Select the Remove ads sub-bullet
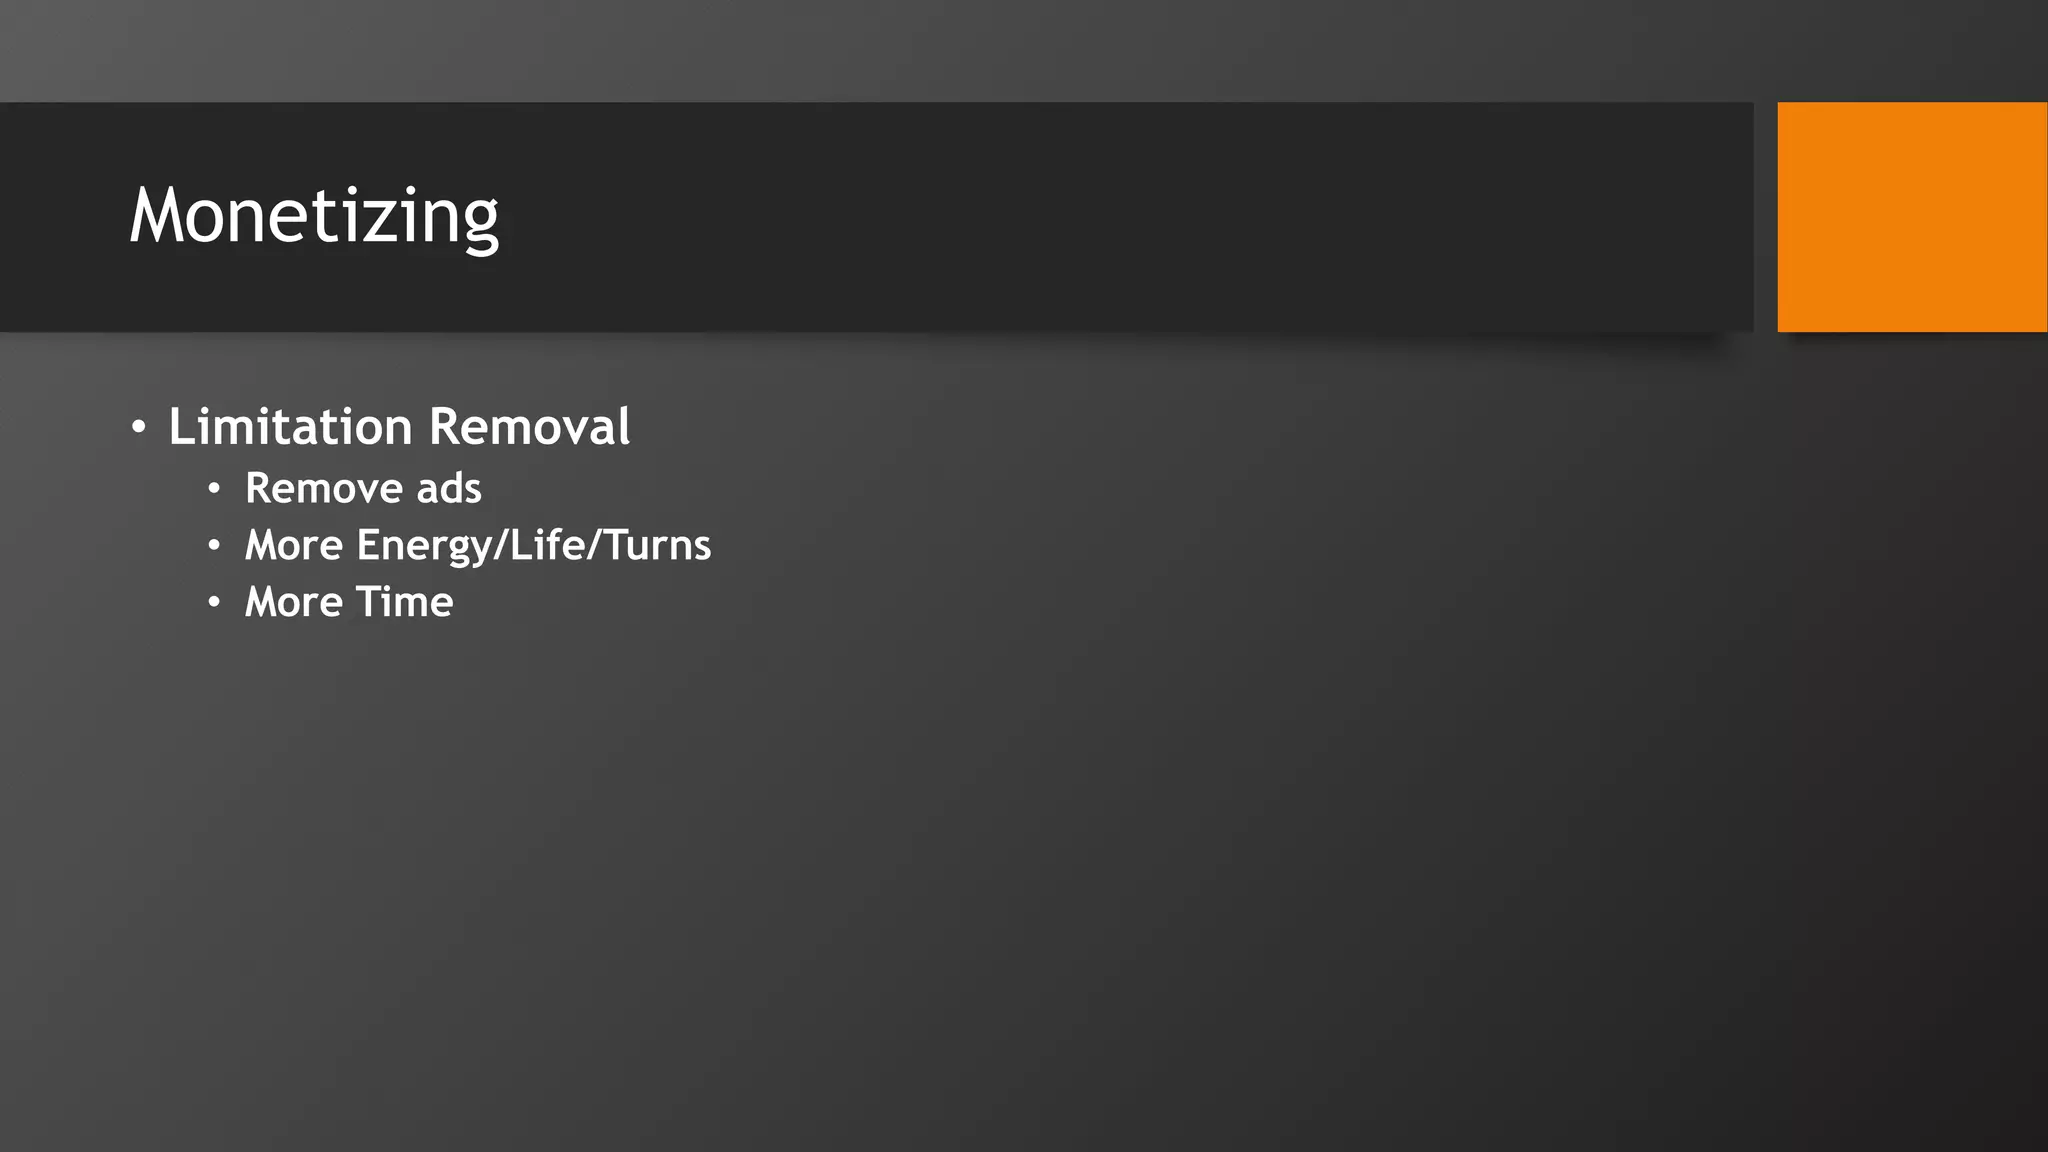 coord(363,488)
